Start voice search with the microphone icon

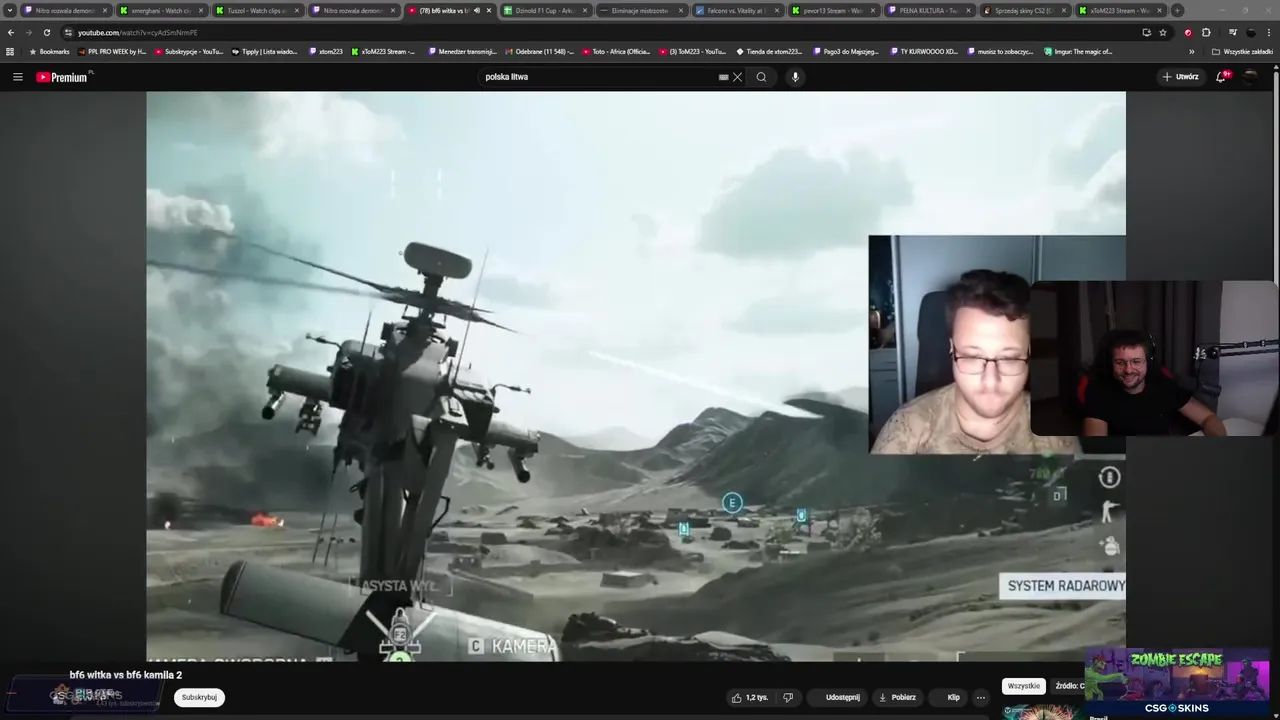(x=795, y=77)
